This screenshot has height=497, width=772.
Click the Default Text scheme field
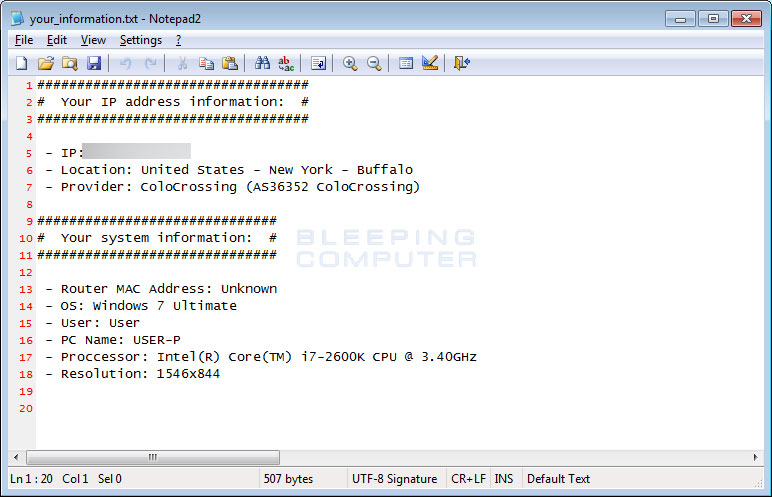pyautogui.click(x=558, y=479)
